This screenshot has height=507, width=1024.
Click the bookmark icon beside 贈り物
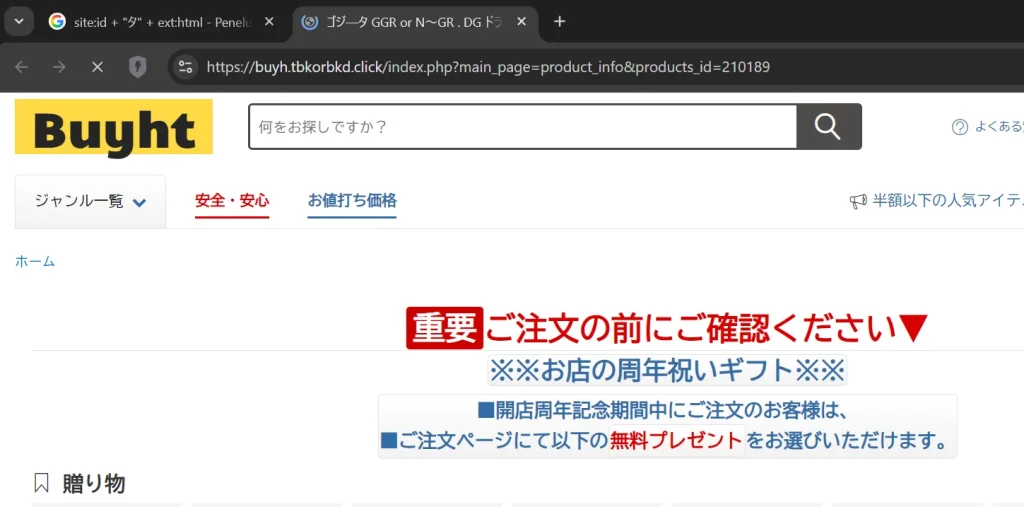pos(41,484)
